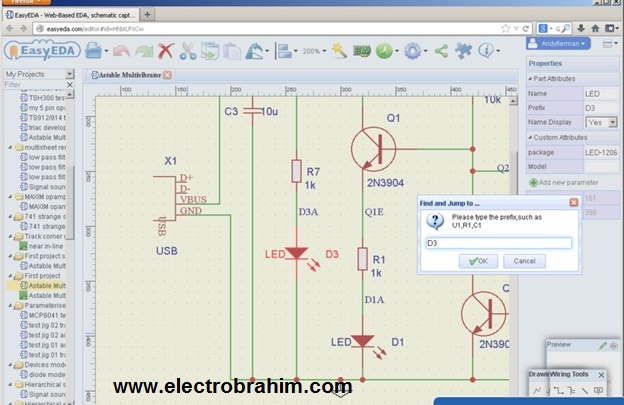This screenshot has height=405, width=624.
Task: Click the Copy icon in toolbar
Action: click(x=210, y=51)
